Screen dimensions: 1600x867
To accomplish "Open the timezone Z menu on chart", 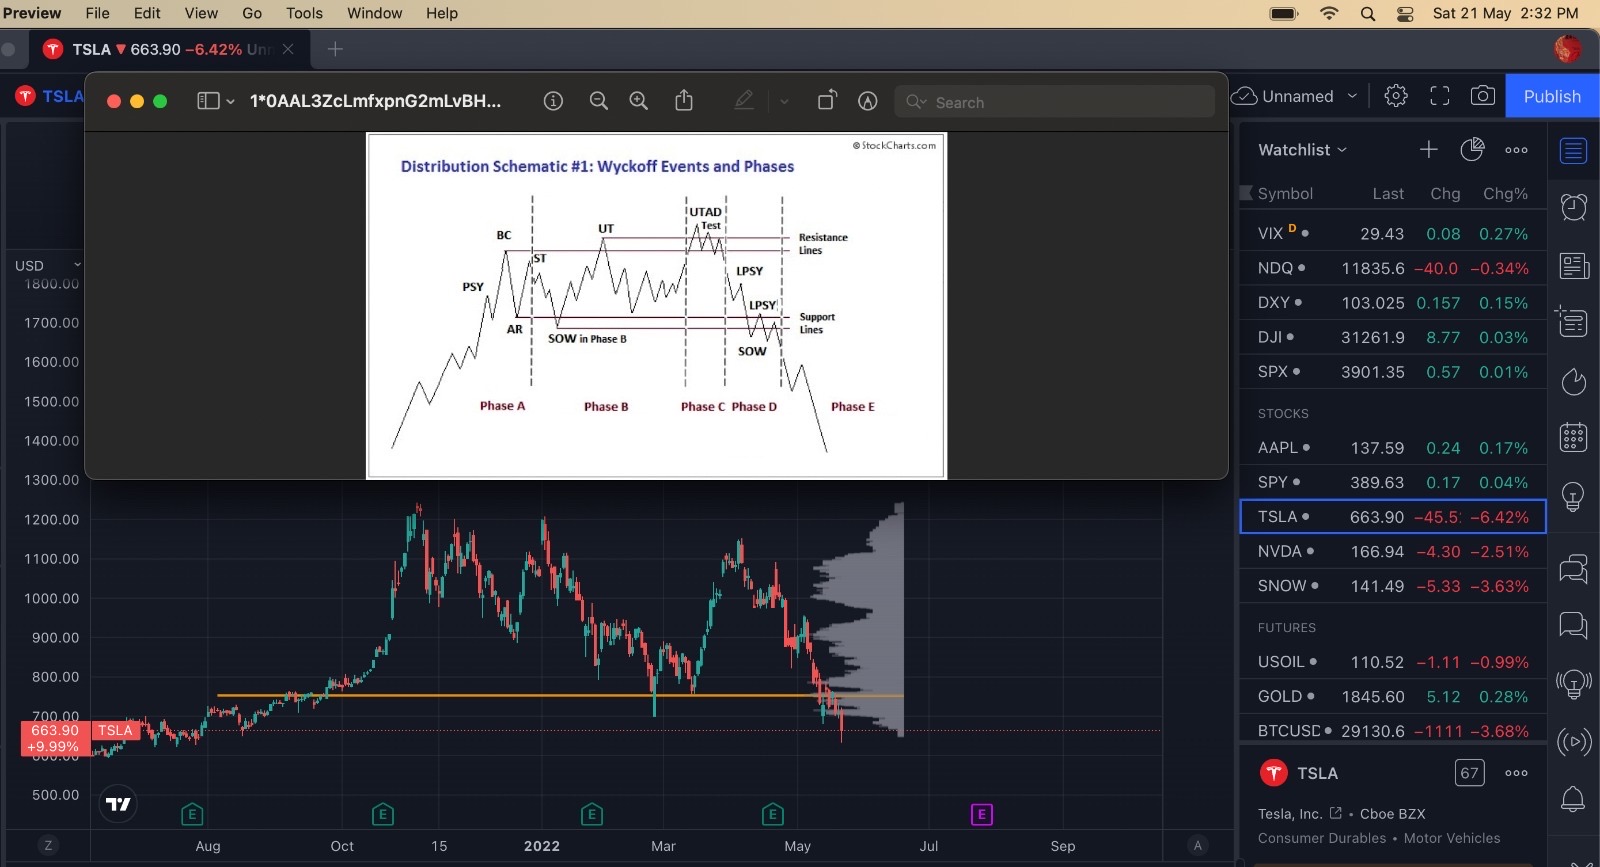I will (x=48, y=845).
